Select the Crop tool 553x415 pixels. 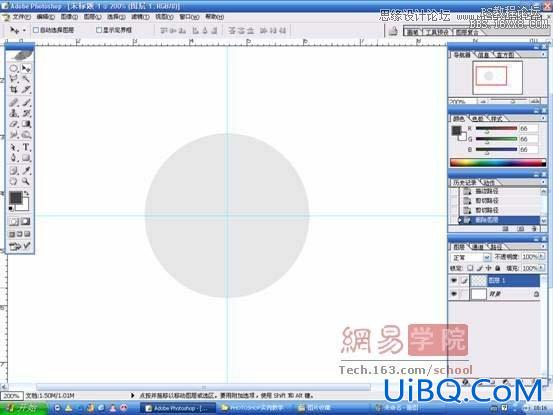[14, 90]
